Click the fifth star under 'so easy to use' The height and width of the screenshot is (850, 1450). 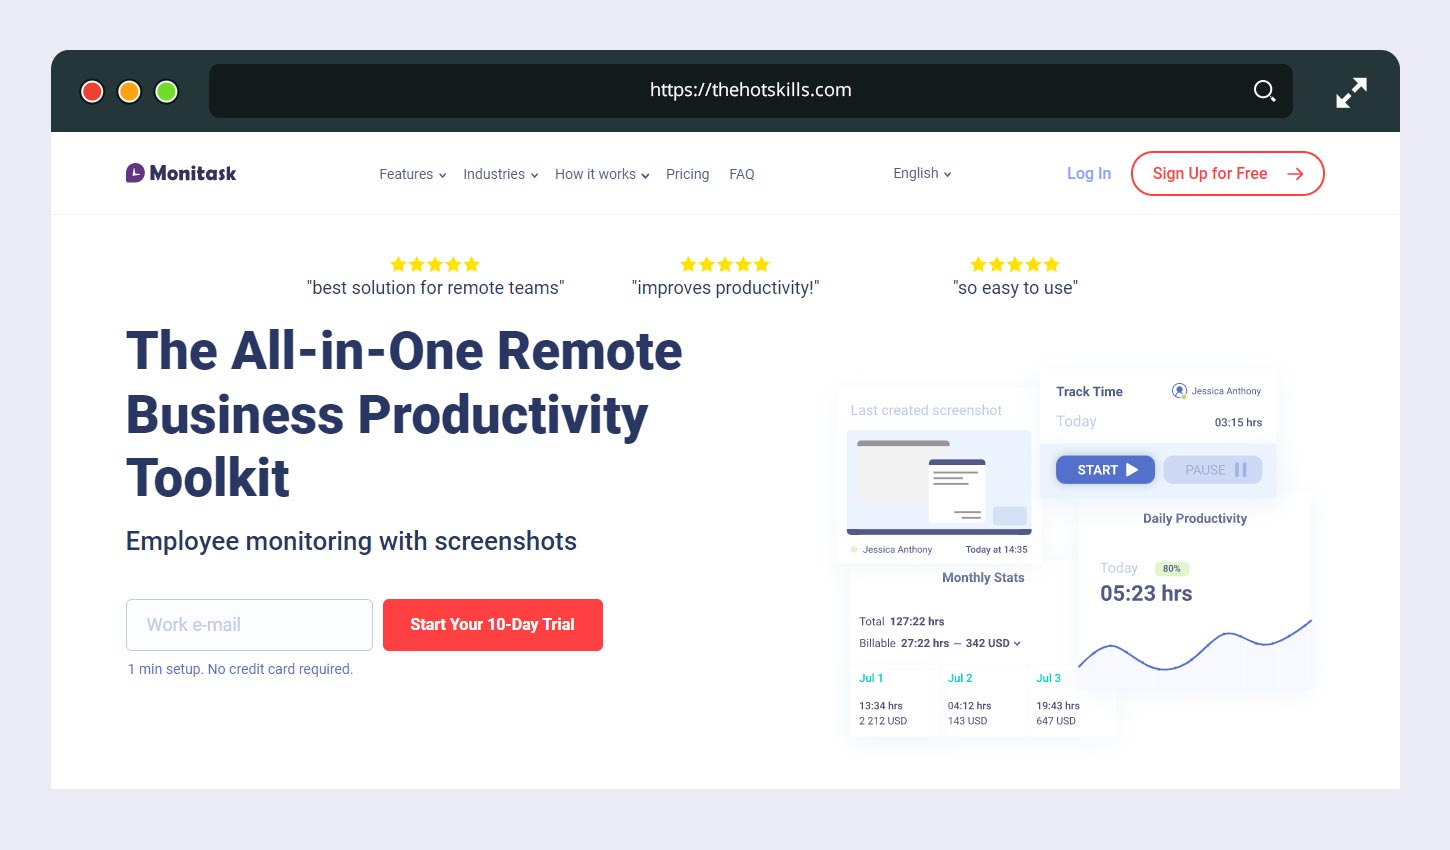(x=1051, y=264)
